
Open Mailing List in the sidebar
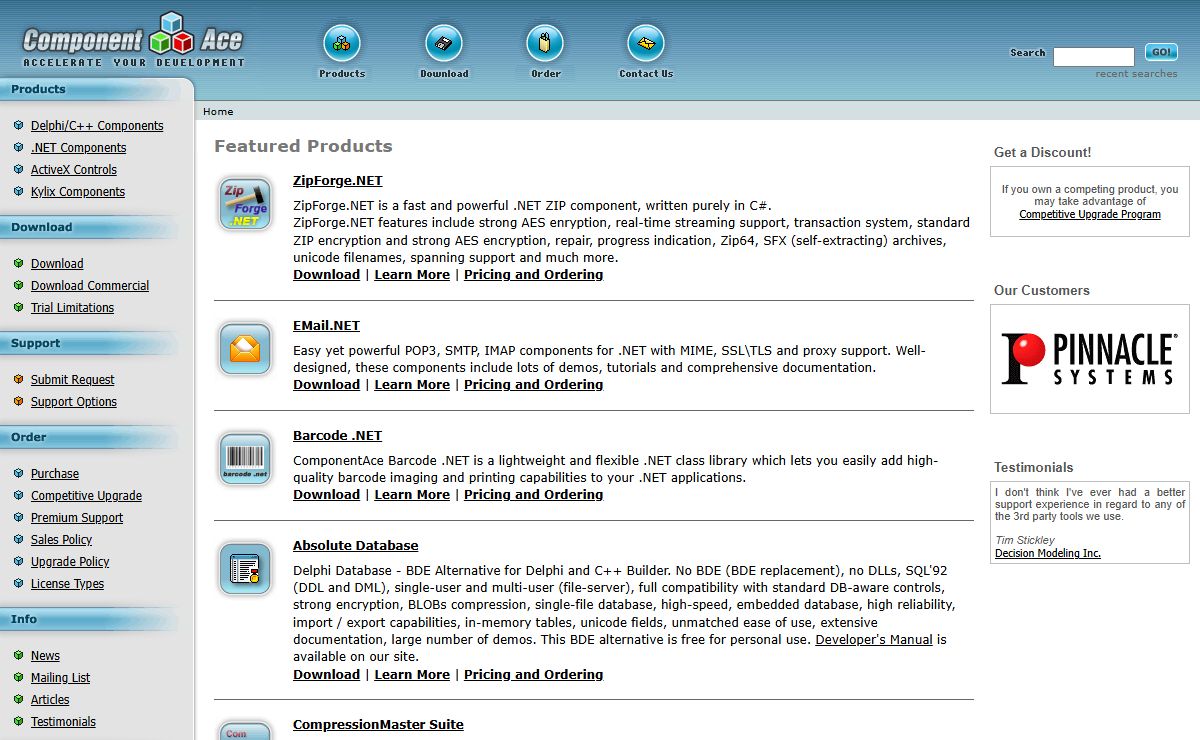coord(60,678)
